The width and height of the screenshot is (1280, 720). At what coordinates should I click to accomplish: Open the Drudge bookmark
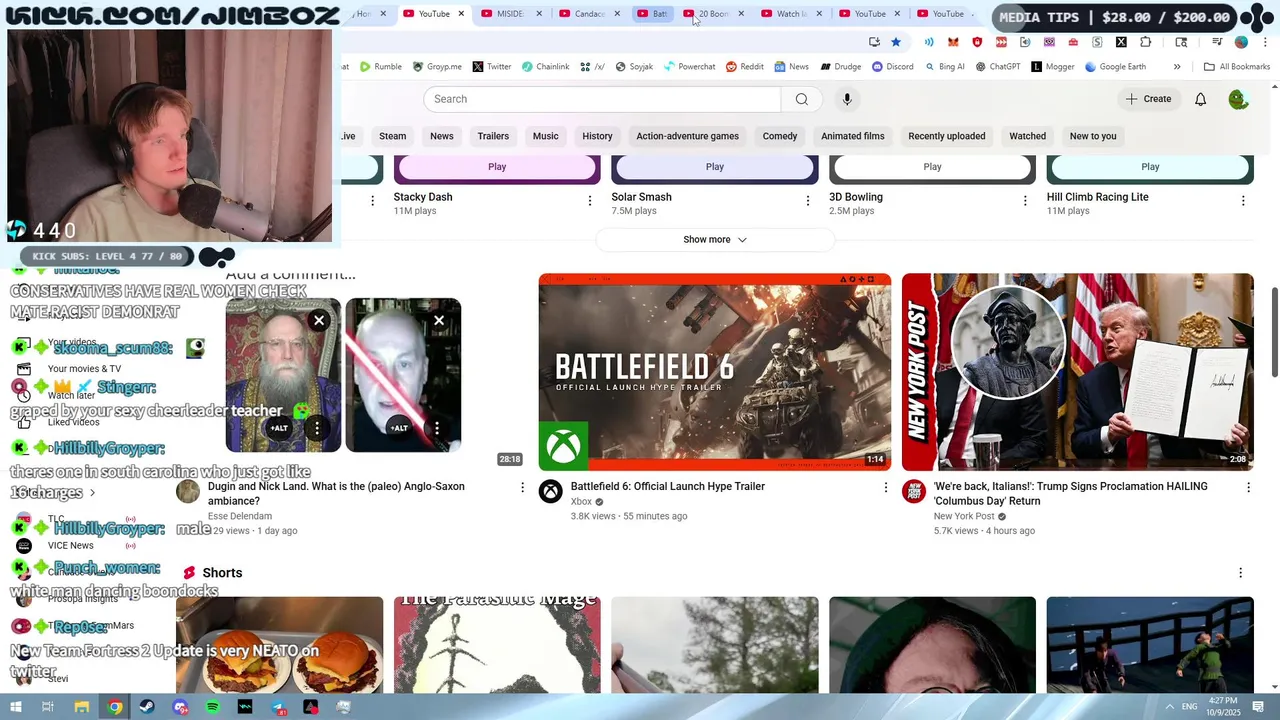pos(841,67)
